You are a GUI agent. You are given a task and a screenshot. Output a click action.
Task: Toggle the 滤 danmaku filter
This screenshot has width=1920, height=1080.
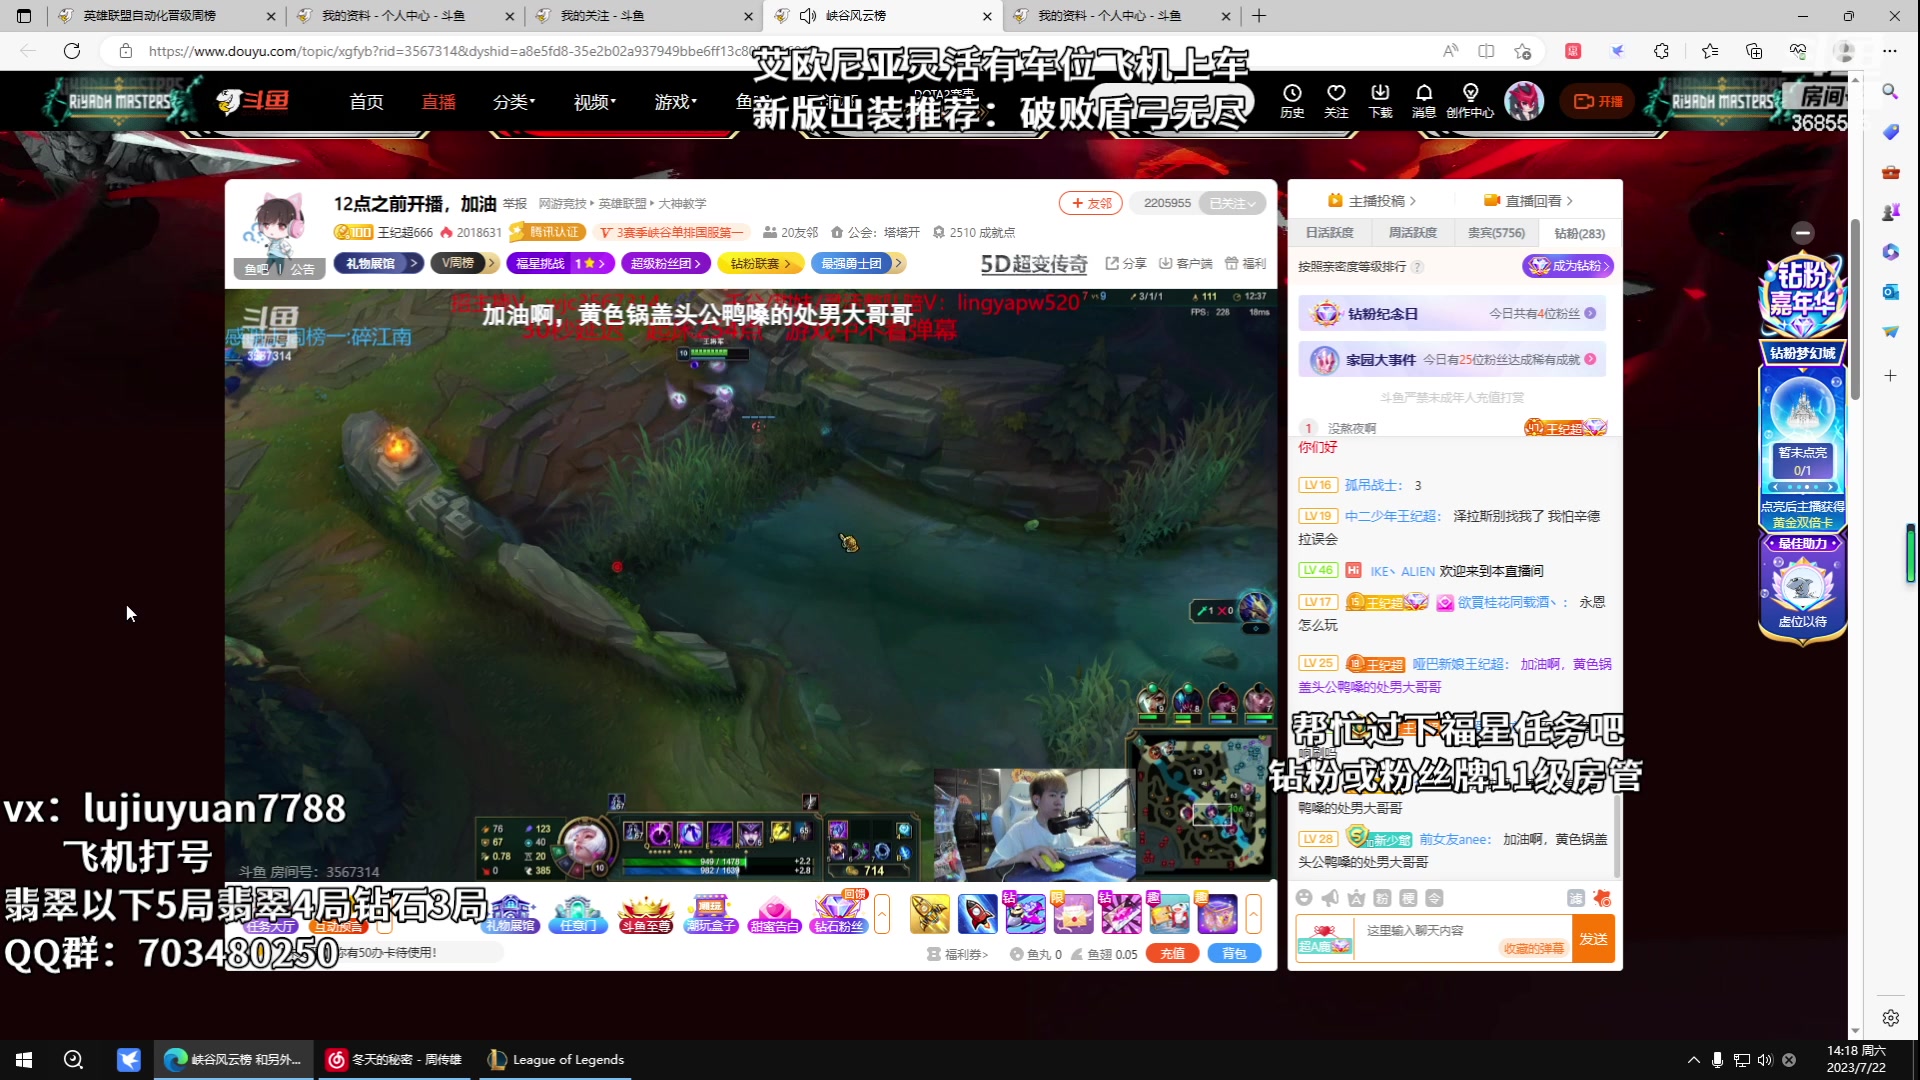point(1576,898)
